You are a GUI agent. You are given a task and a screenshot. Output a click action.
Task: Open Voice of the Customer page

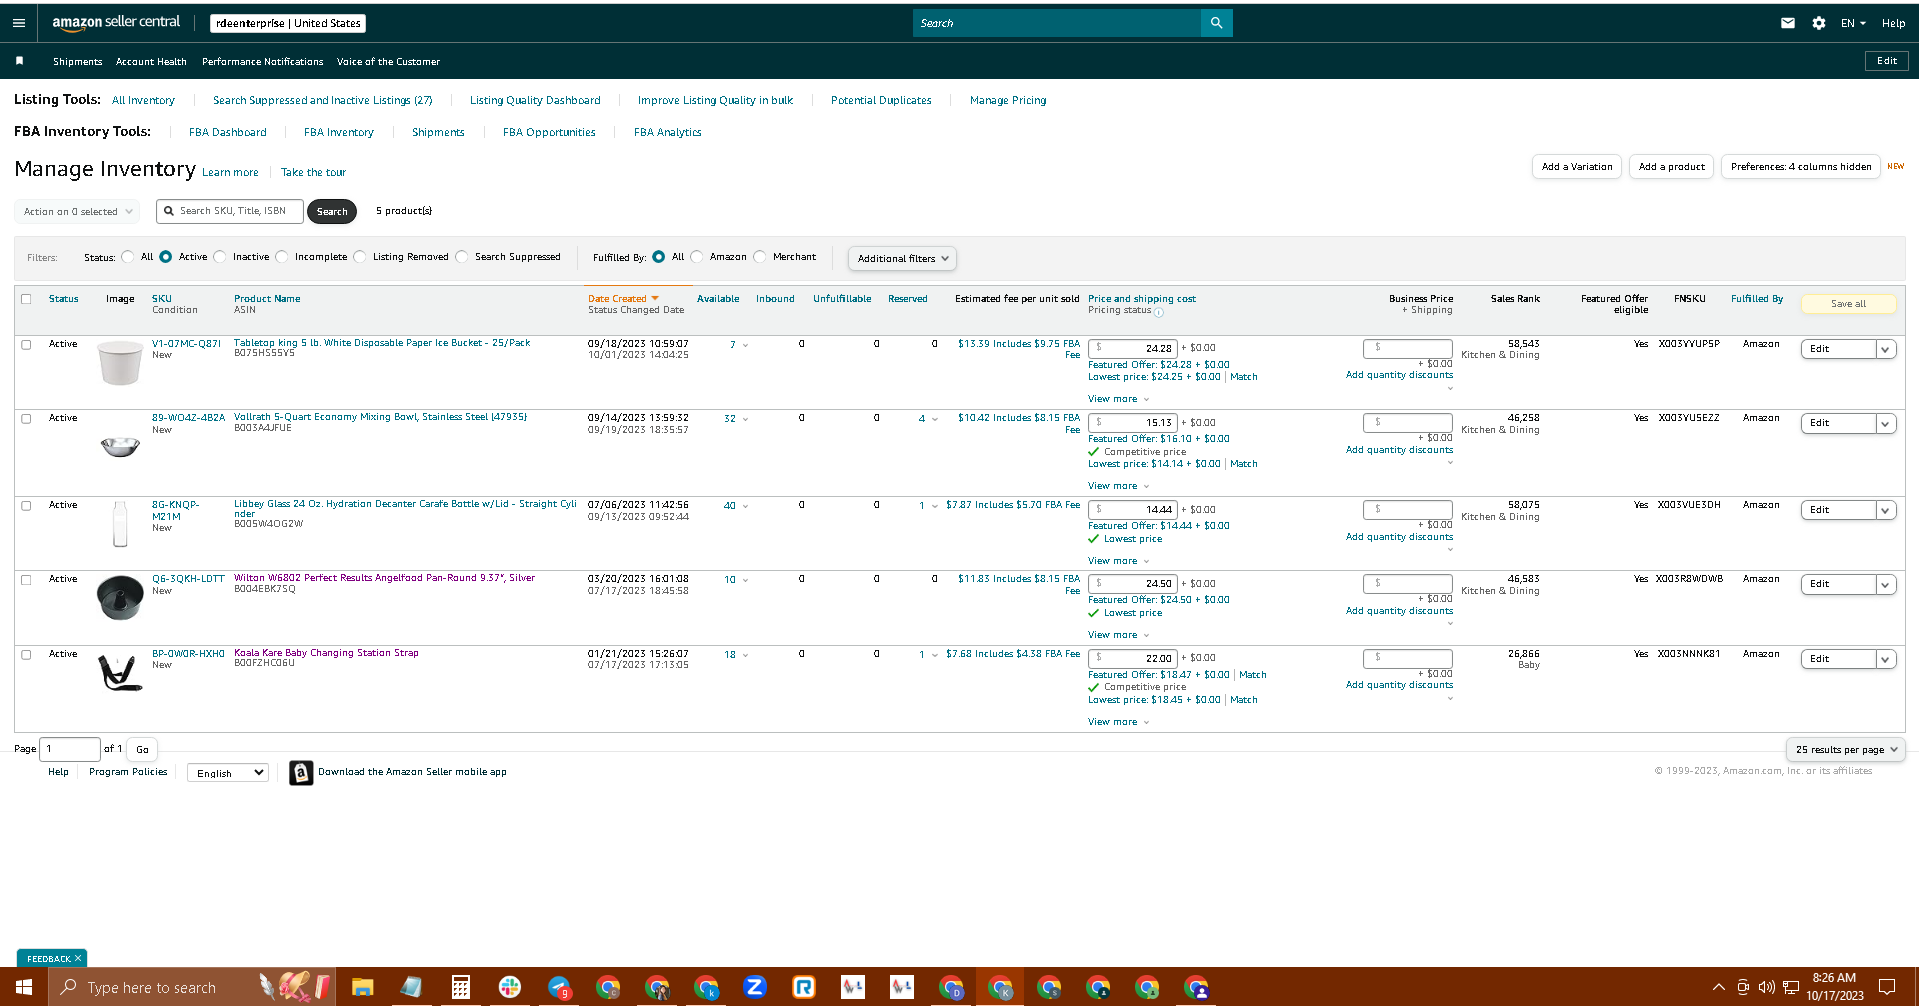pos(388,62)
